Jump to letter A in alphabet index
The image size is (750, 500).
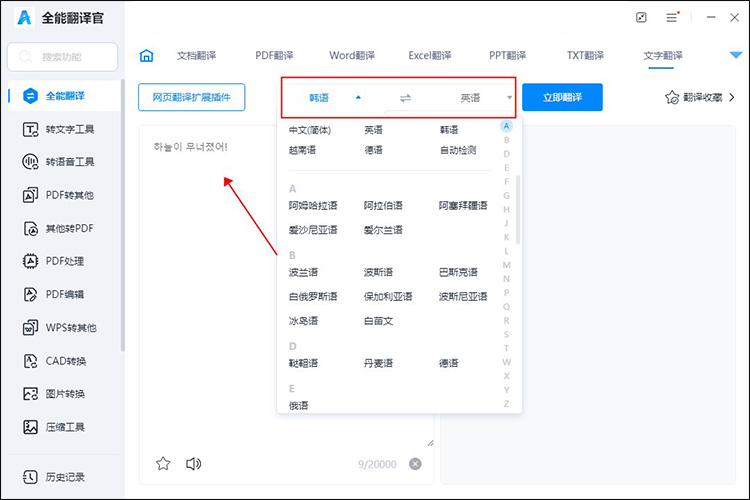(x=506, y=126)
